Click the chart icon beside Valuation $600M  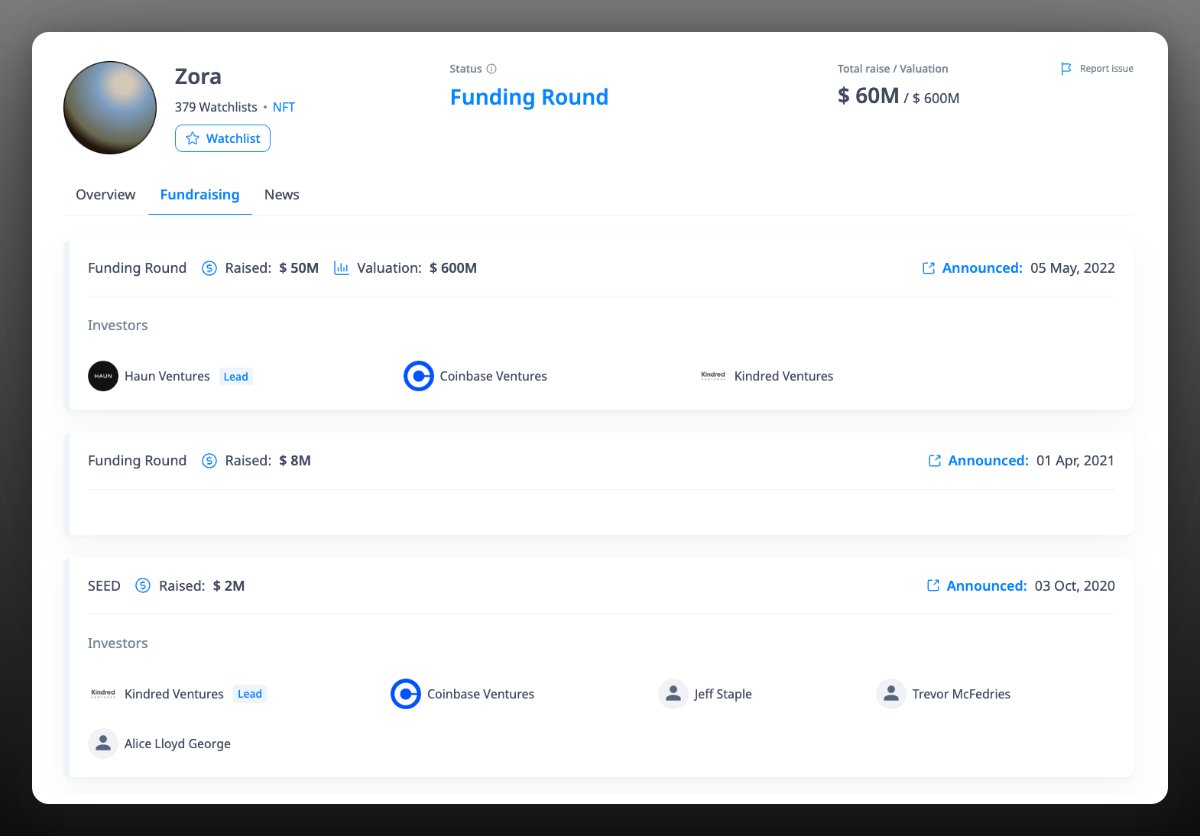(x=341, y=268)
